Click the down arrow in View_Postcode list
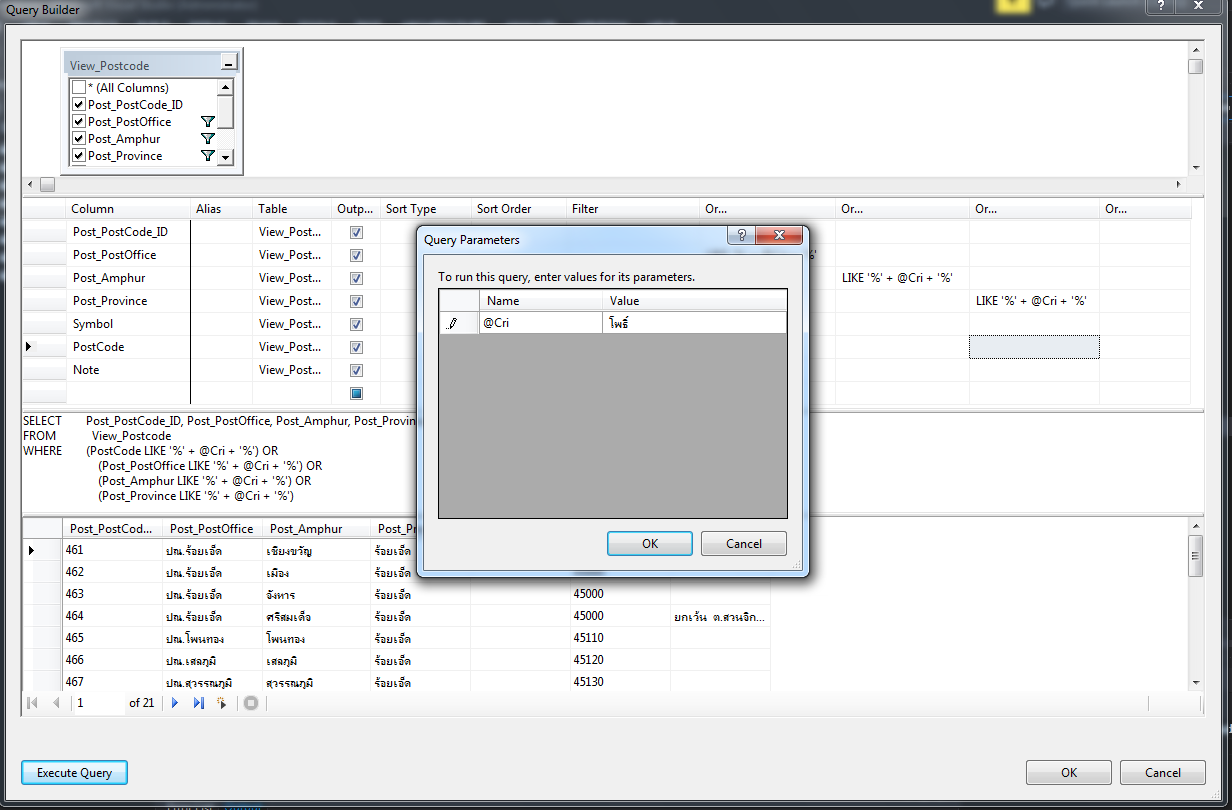Screen dimensions: 1232x810 coord(225,157)
